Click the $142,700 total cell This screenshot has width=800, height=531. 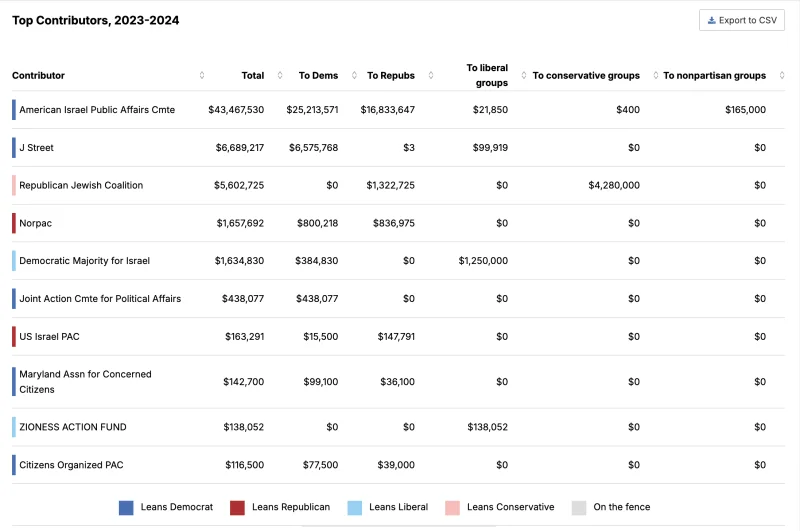[x=244, y=382]
